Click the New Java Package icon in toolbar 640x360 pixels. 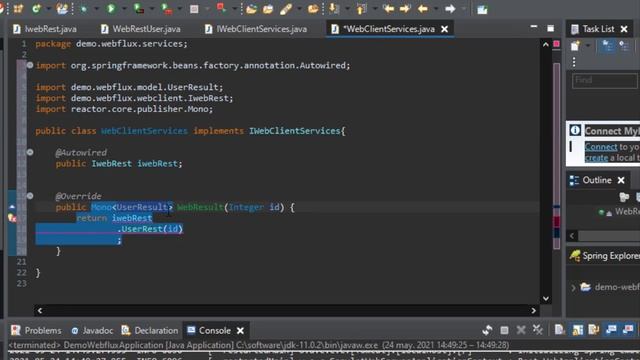point(18,9)
